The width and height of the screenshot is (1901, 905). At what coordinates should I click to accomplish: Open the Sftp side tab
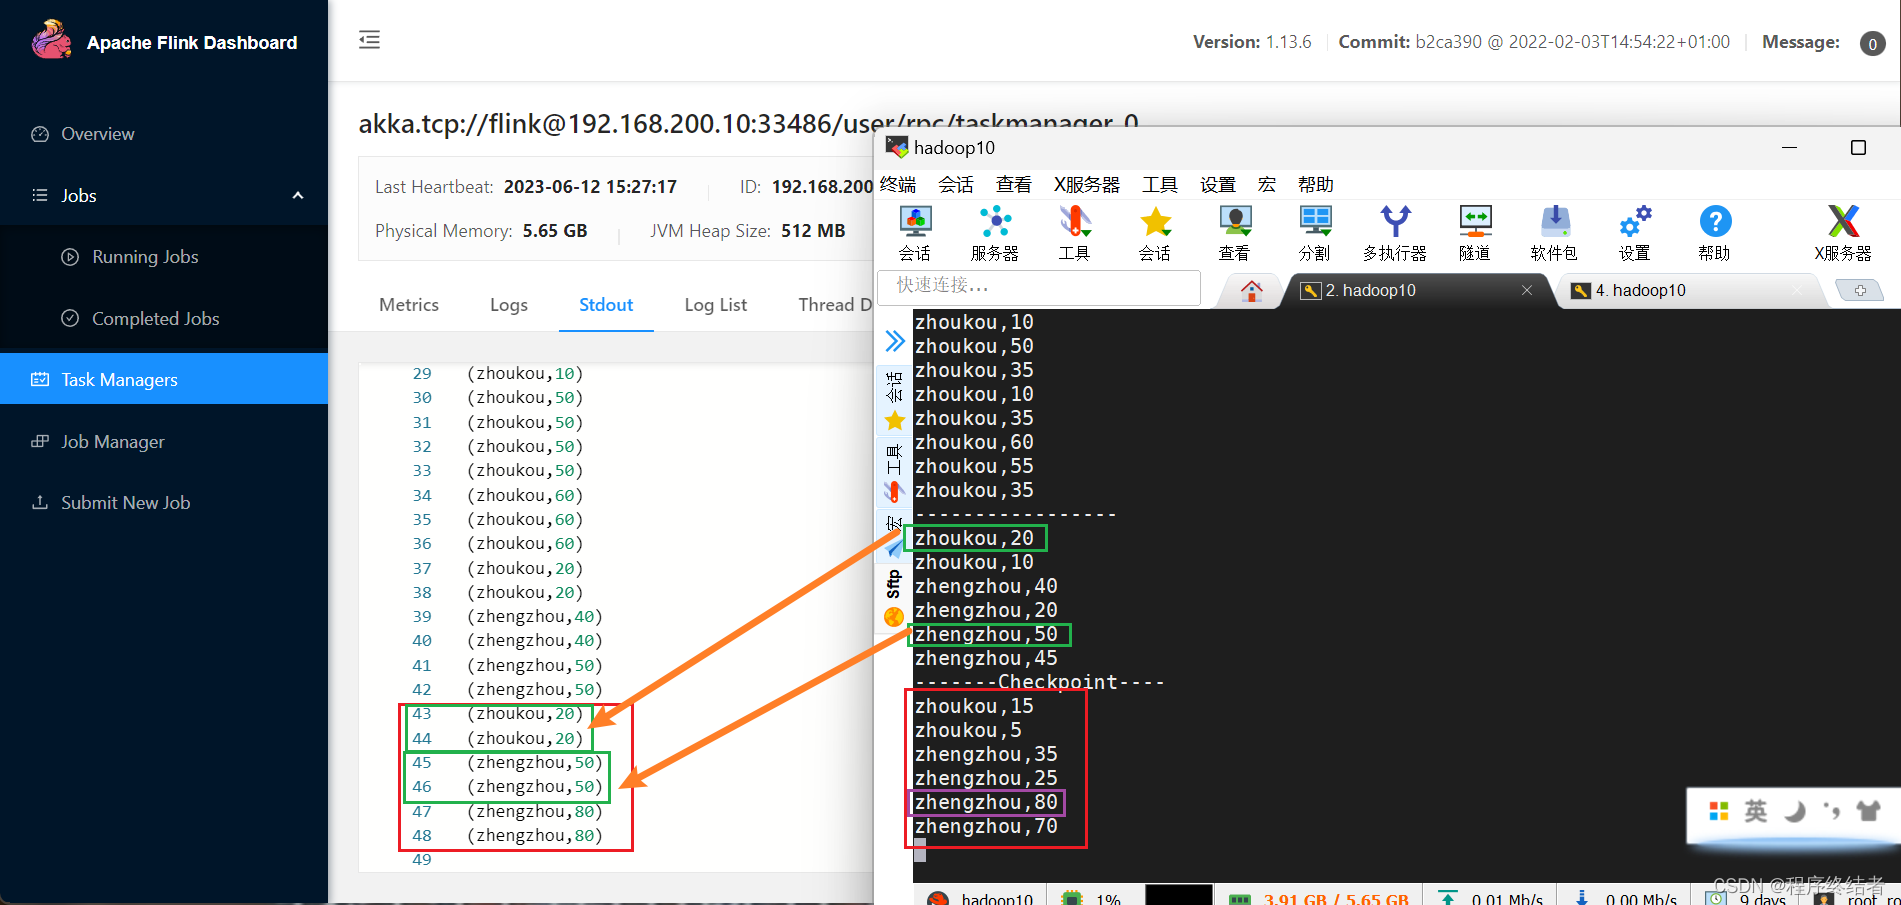click(894, 600)
